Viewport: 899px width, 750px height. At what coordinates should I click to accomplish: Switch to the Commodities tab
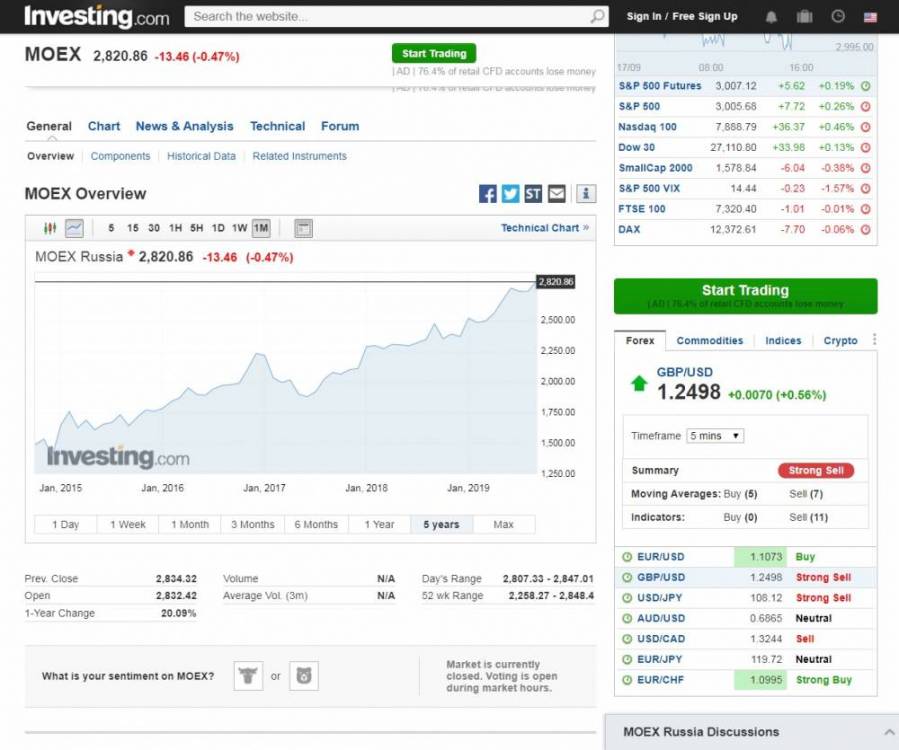710,341
